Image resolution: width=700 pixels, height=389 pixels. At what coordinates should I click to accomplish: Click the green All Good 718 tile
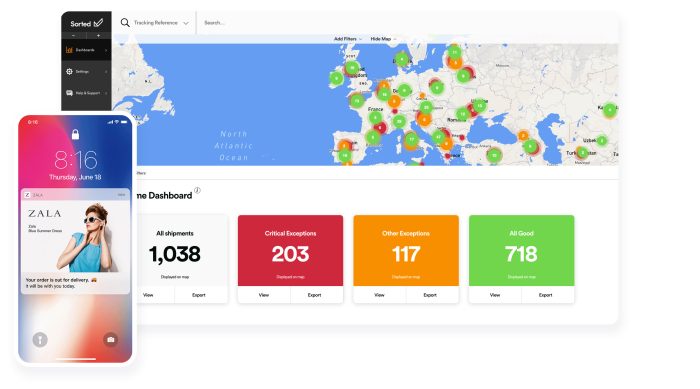(x=521, y=251)
